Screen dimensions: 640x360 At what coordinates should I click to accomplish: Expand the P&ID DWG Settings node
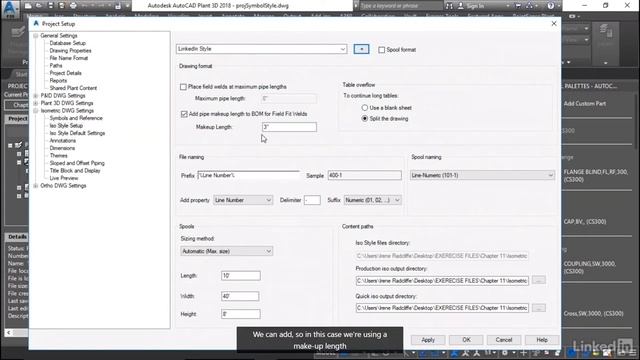click(x=36, y=96)
